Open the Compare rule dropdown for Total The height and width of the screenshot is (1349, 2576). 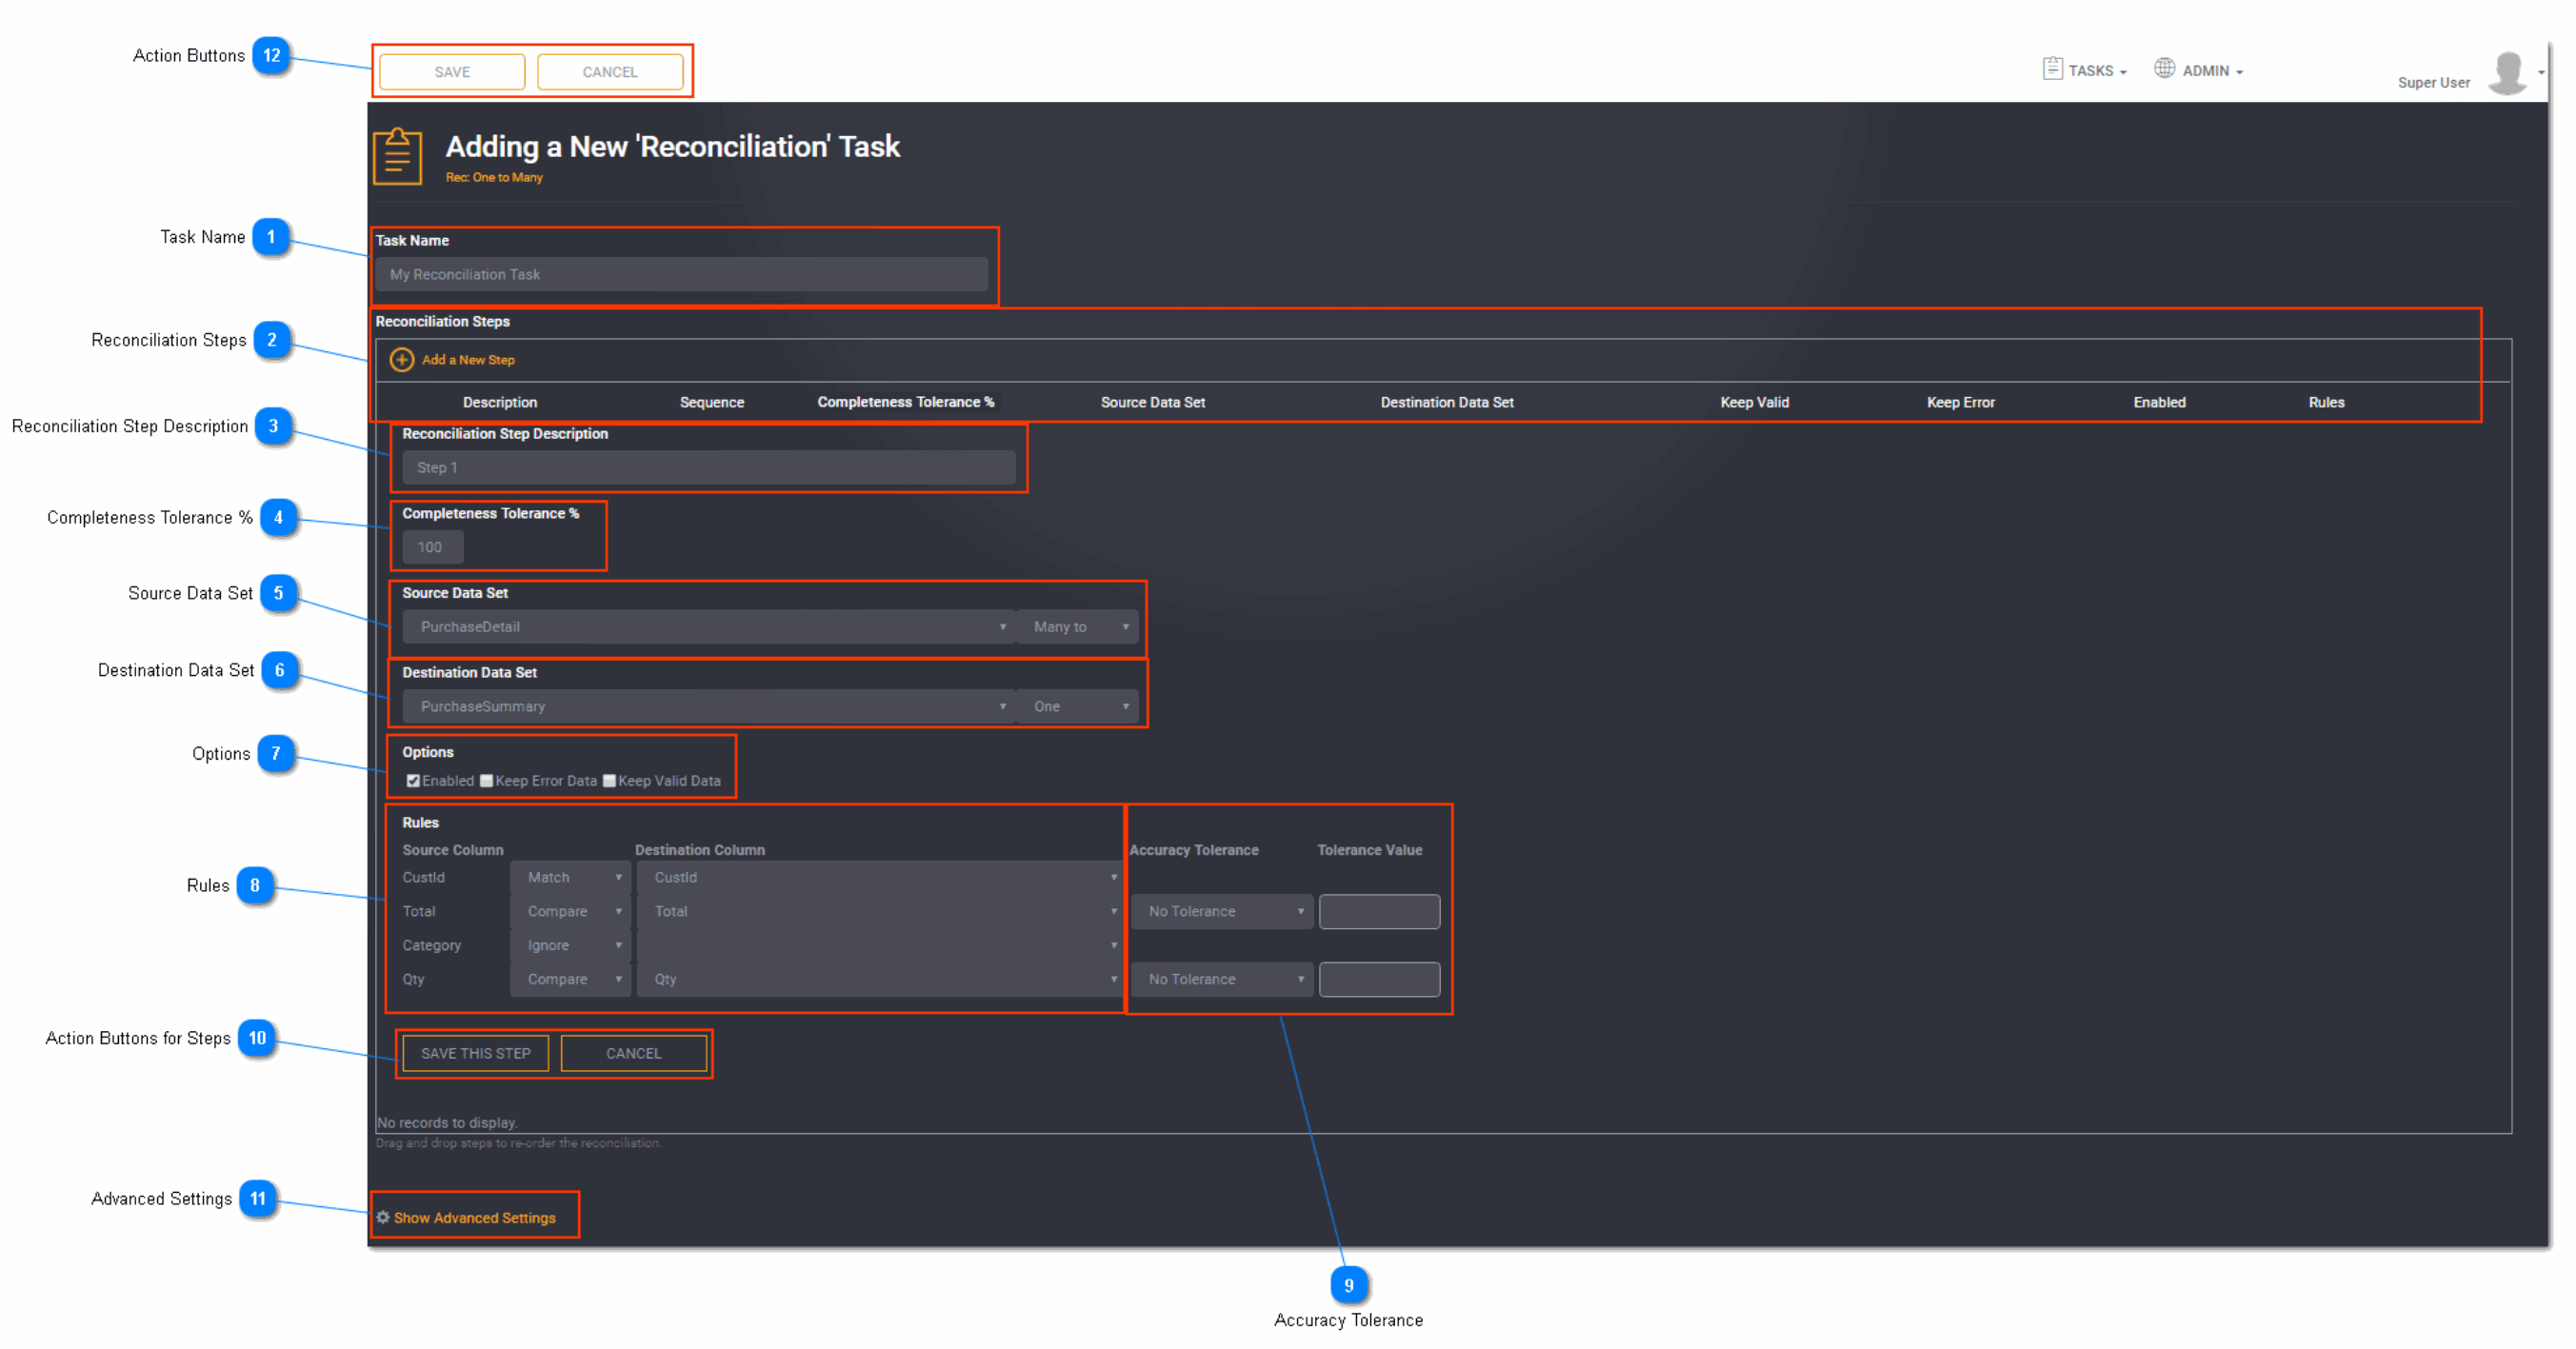[x=570, y=912]
